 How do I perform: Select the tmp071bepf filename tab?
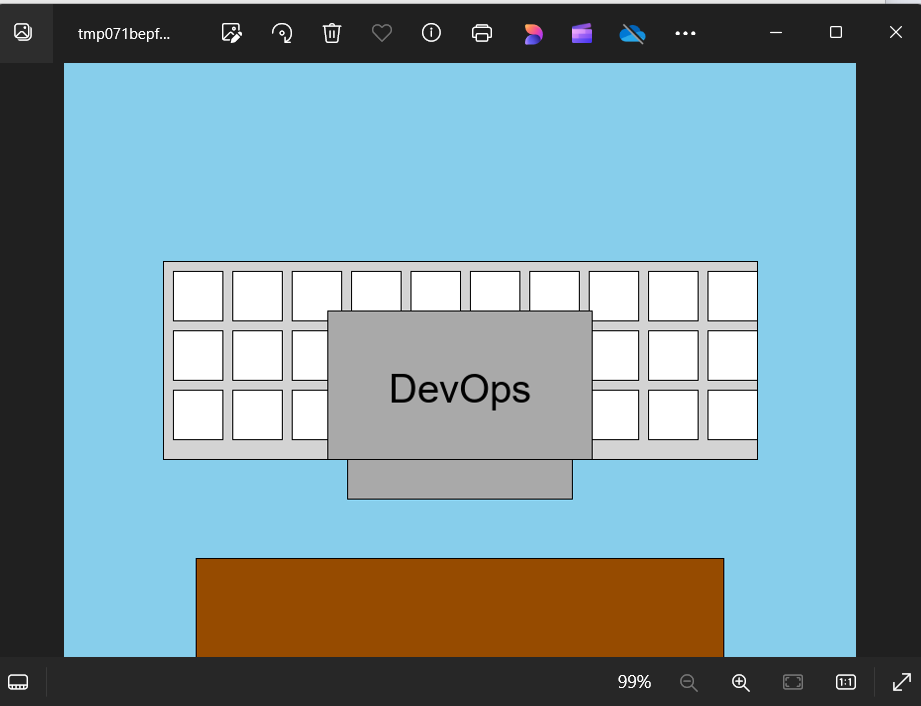[x=123, y=32]
